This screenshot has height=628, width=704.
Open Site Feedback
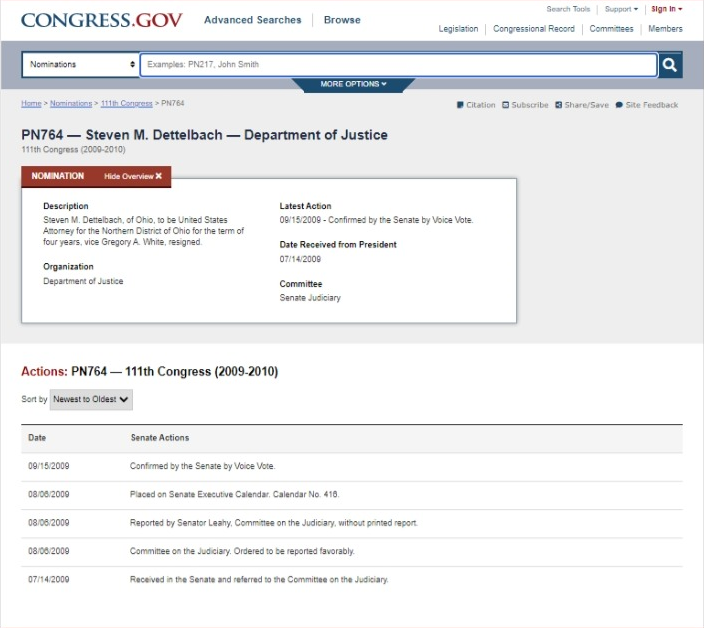coord(647,105)
